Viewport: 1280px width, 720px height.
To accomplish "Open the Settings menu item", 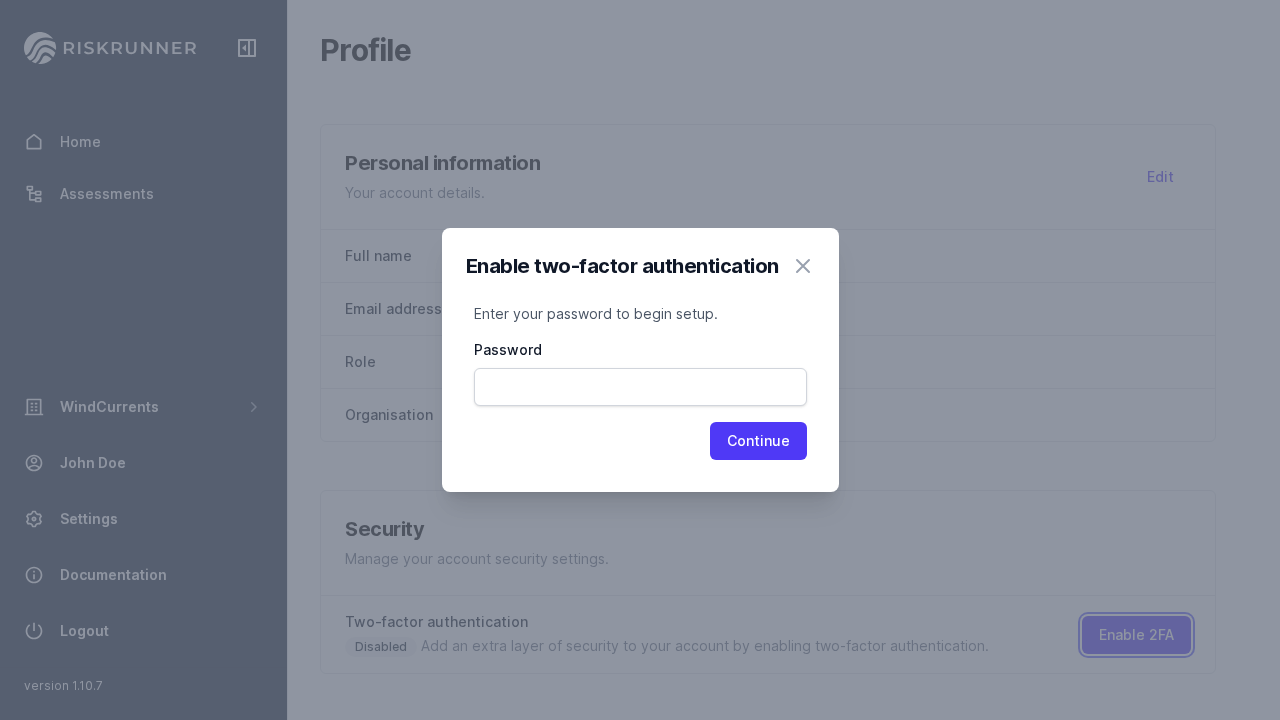I will [89, 519].
